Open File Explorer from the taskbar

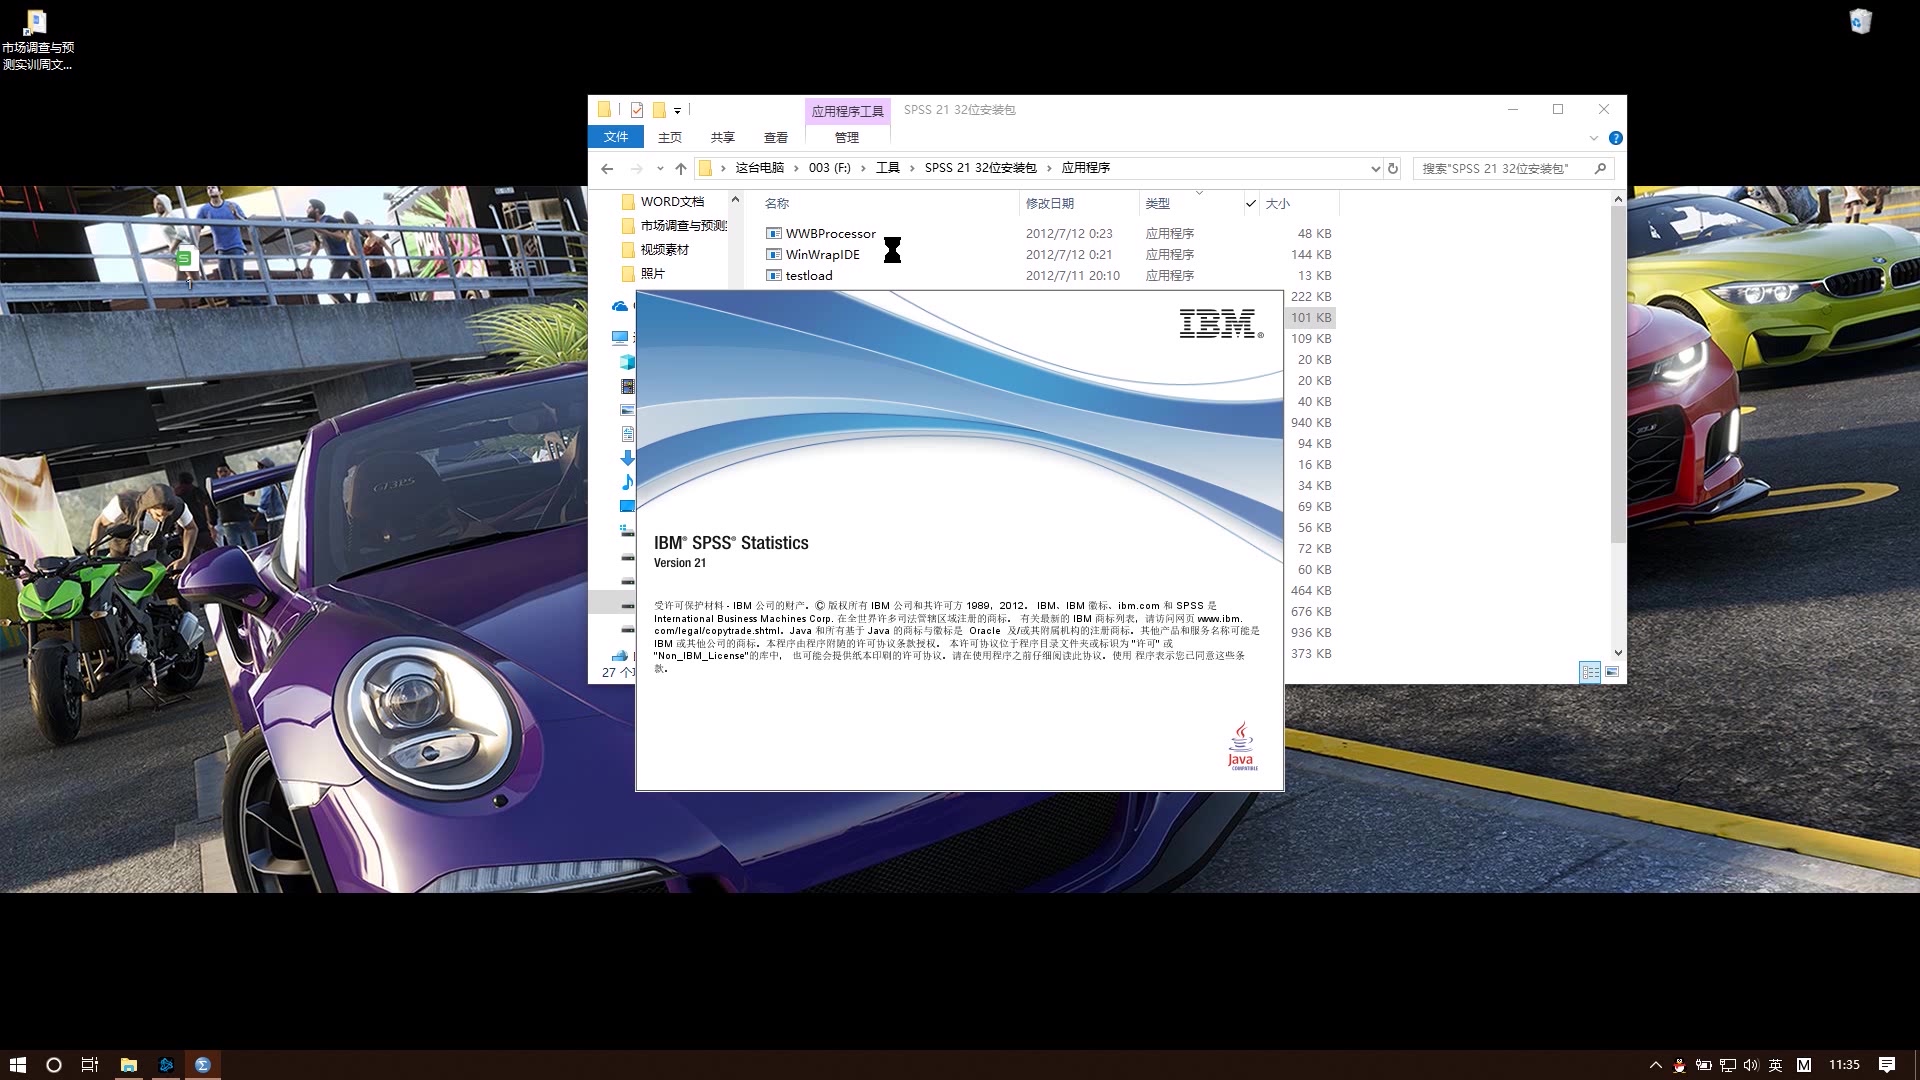tap(129, 1065)
